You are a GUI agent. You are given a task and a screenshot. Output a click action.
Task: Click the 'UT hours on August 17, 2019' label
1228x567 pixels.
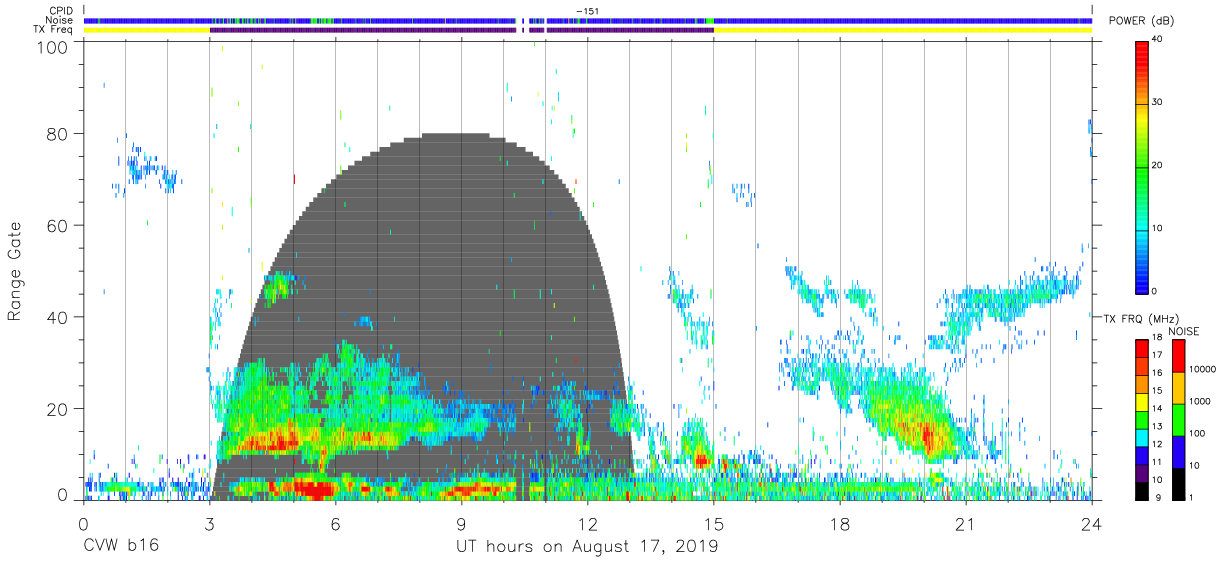point(586,547)
